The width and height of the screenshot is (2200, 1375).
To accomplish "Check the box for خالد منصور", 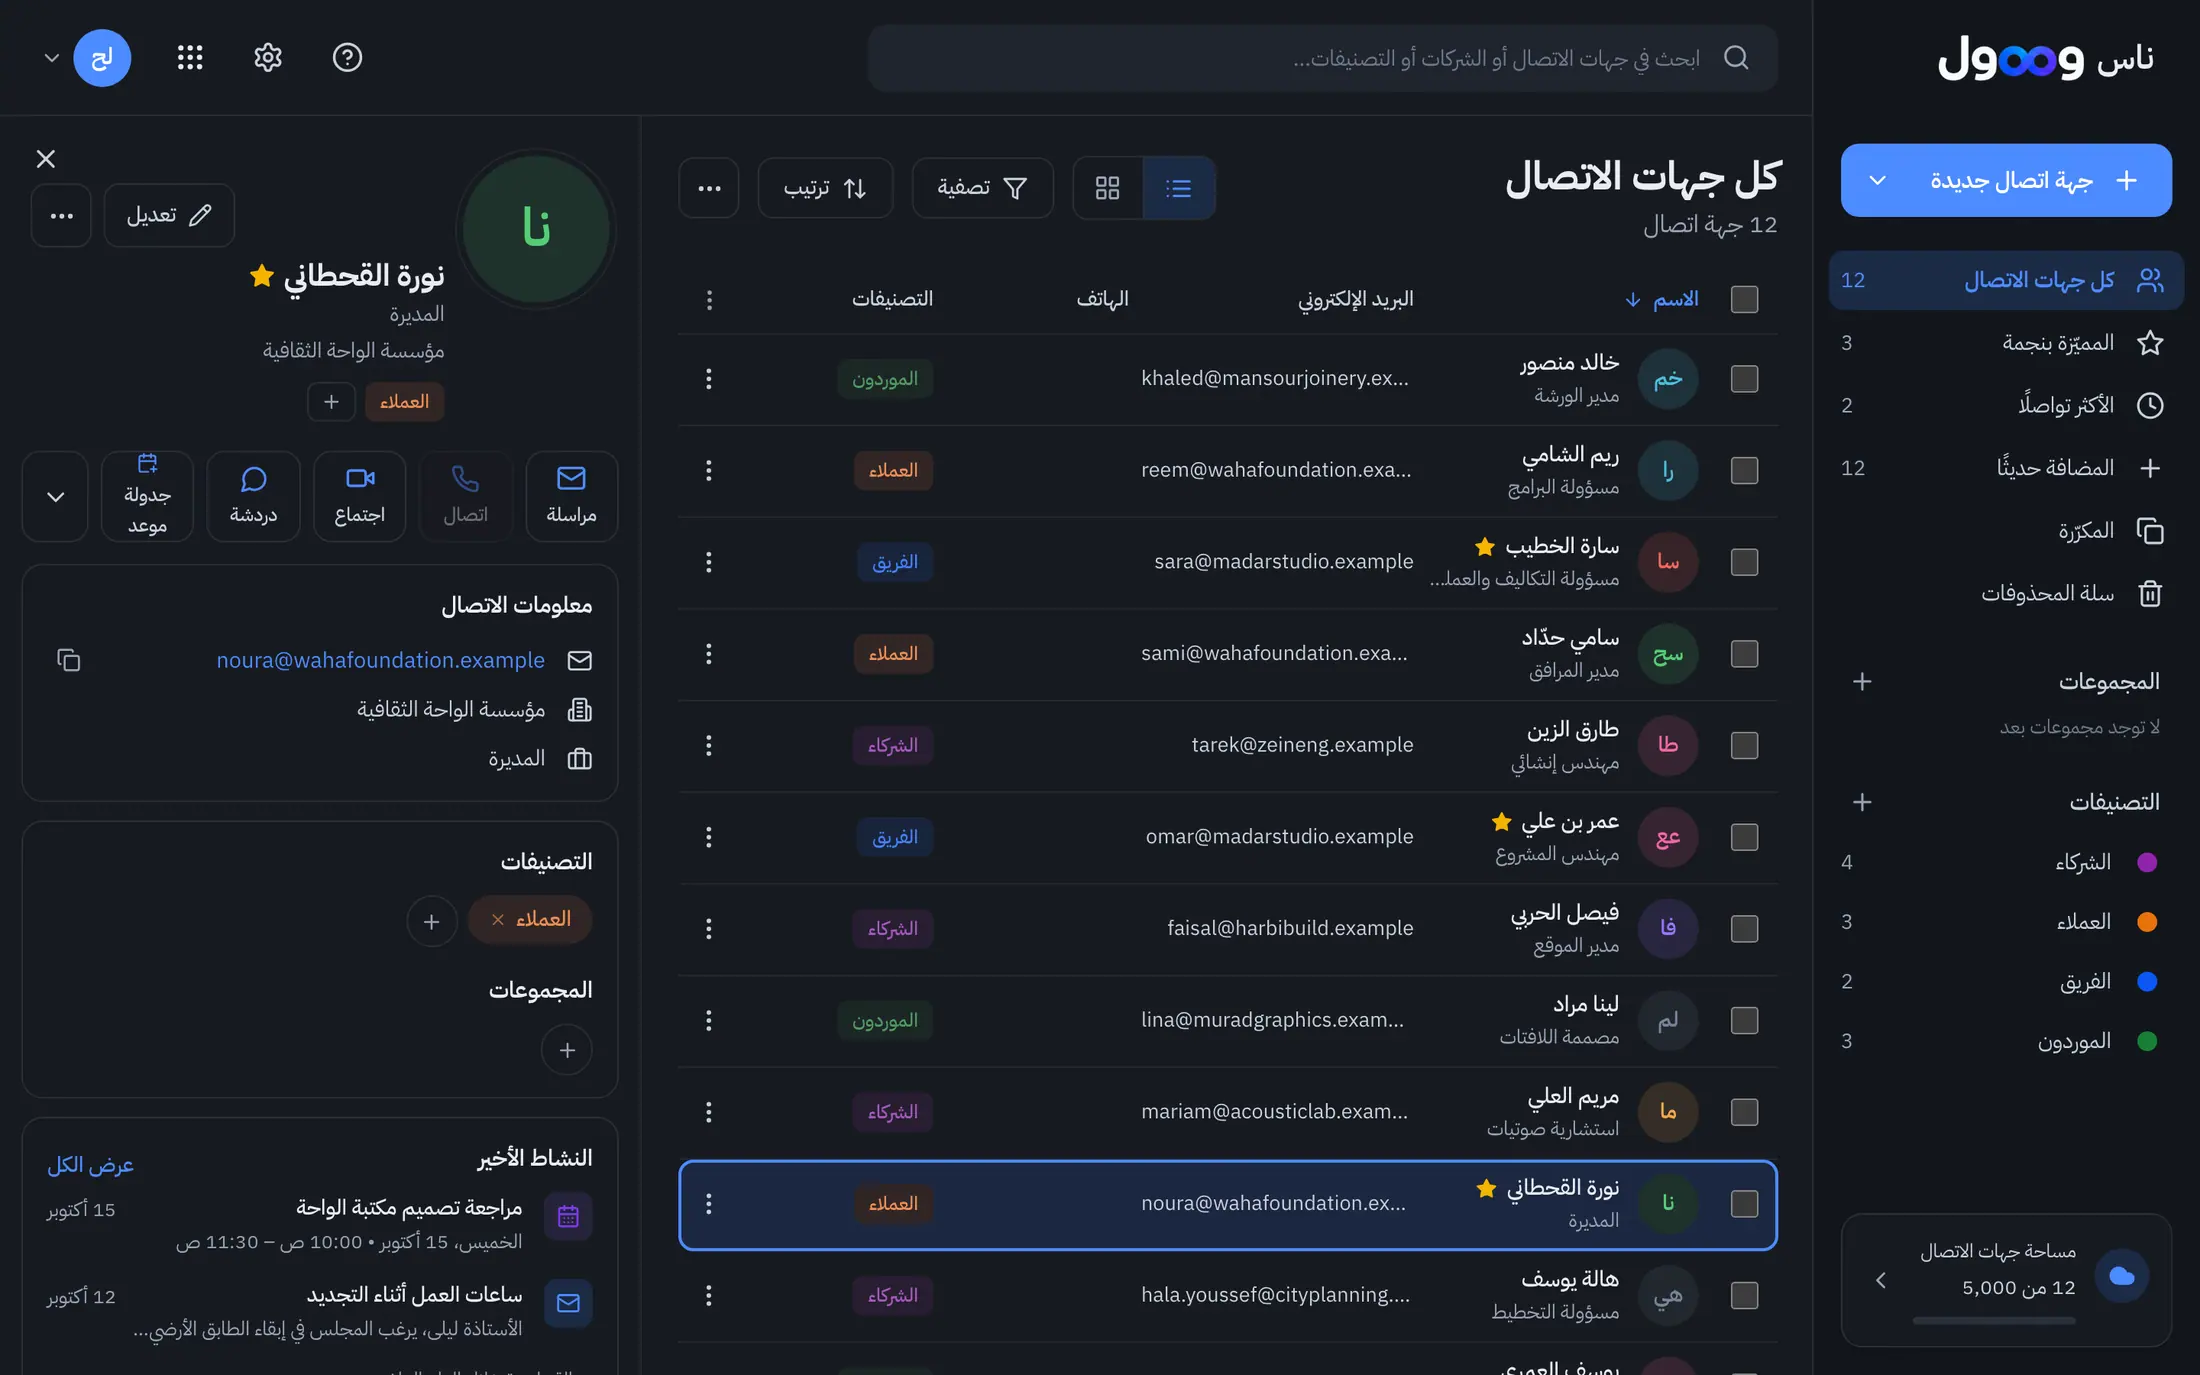I will tap(1744, 379).
